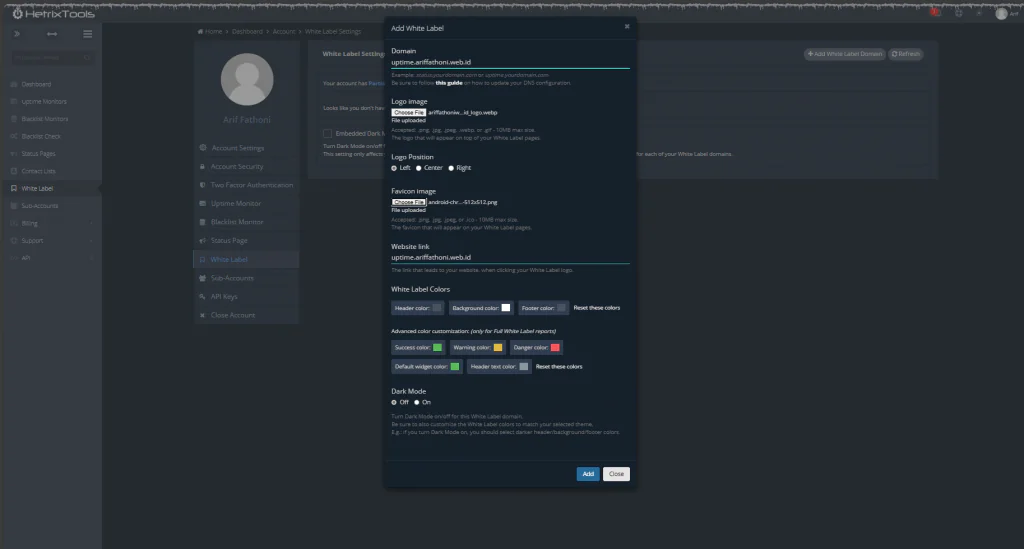Click the key icon beside API Keys
The image size is (1024, 549).
pos(202,296)
